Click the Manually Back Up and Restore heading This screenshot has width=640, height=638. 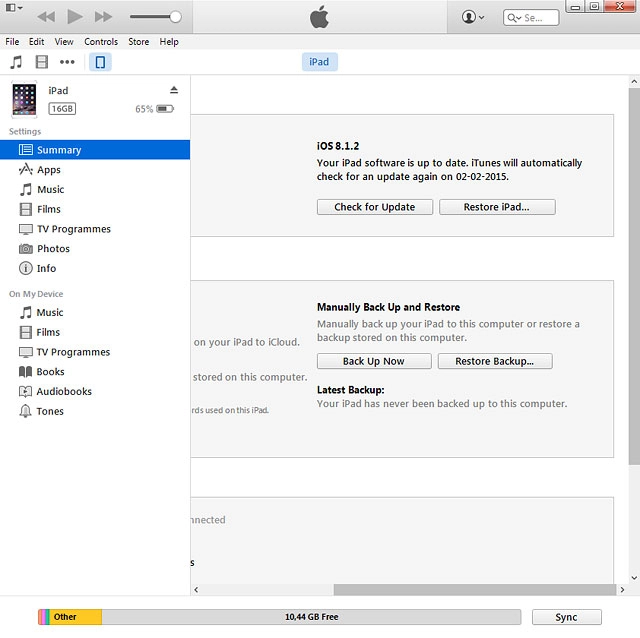pos(389,307)
